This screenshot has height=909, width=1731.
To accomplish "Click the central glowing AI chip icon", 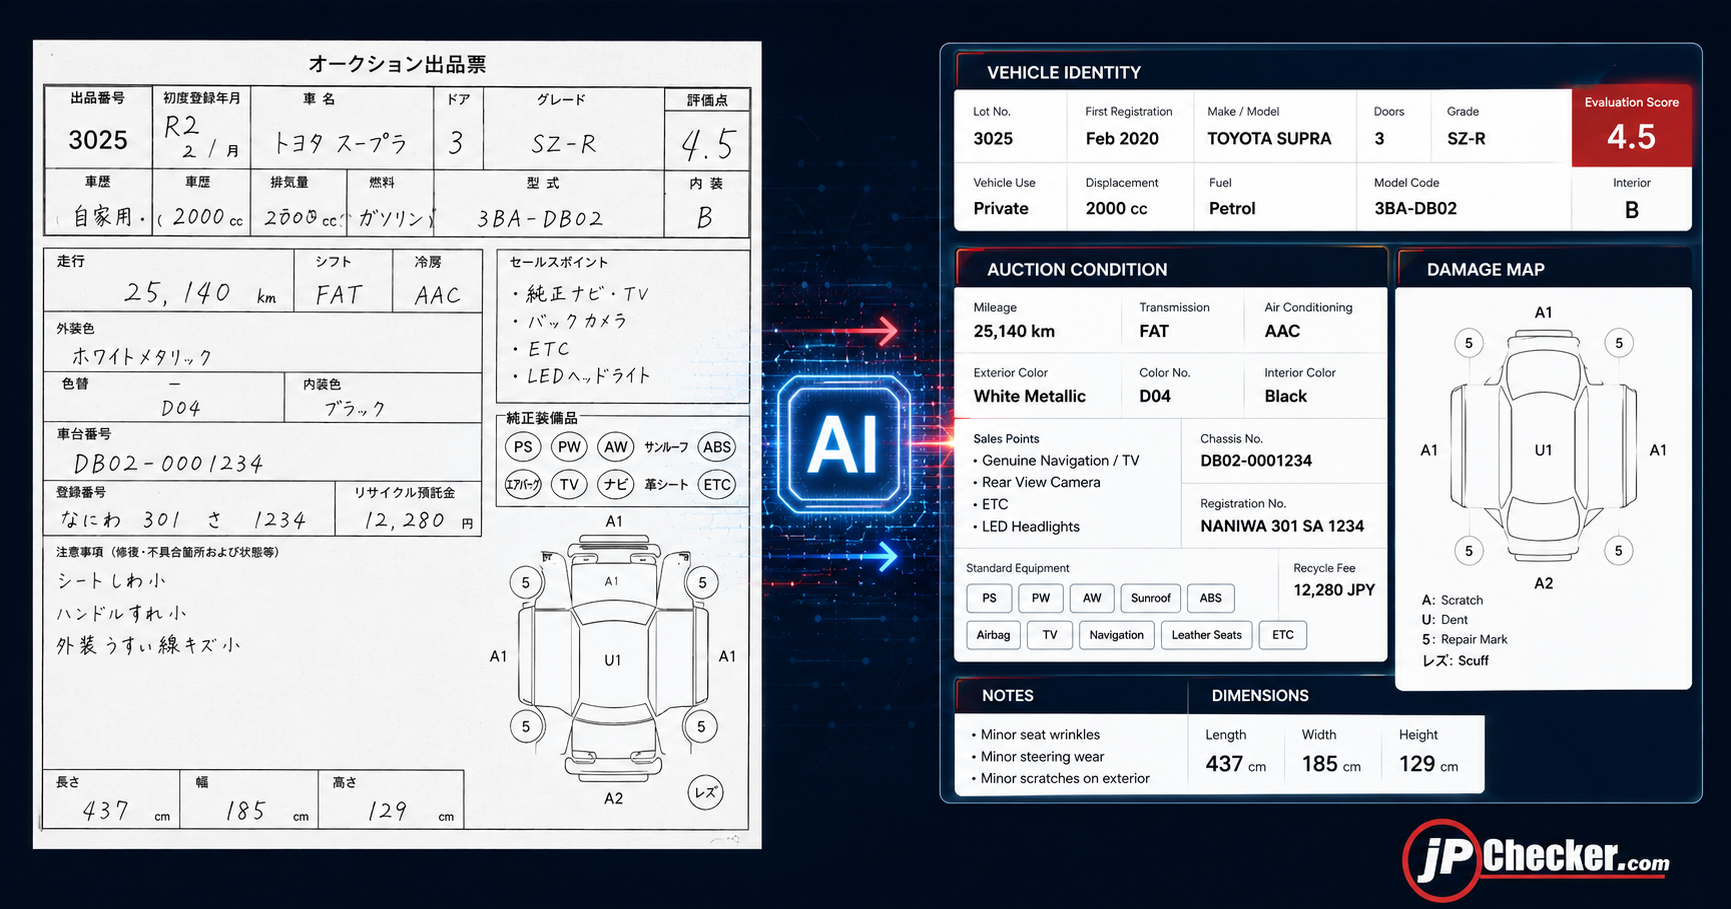I will [844, 445].
